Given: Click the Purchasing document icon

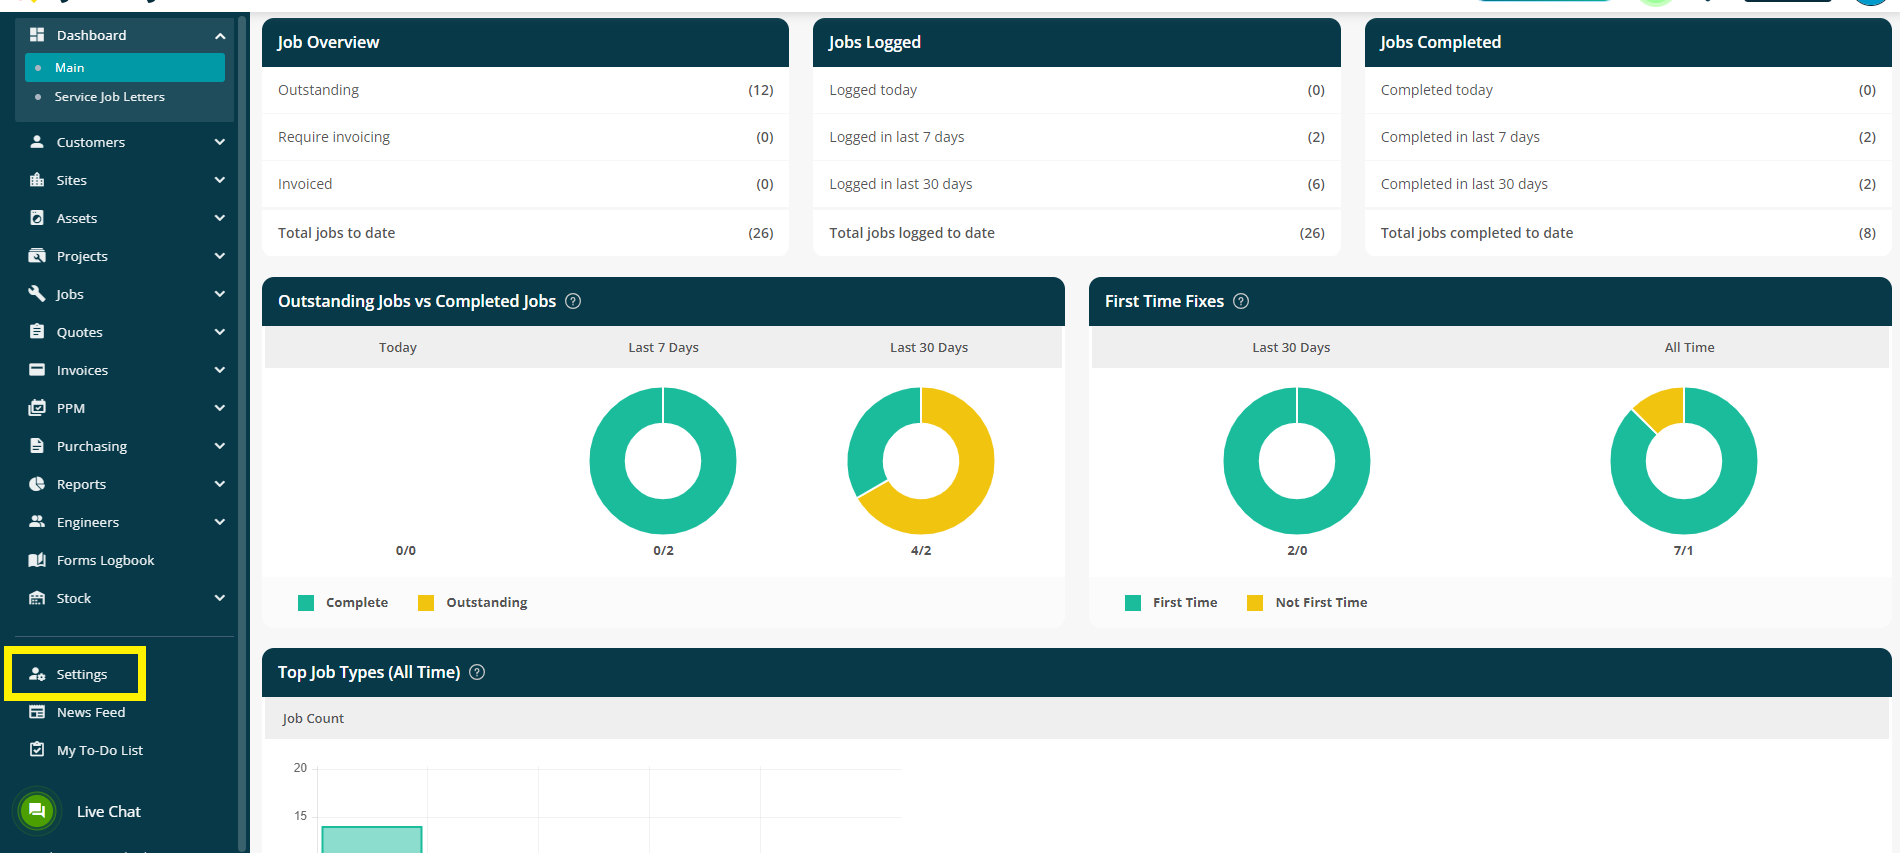Looking at the screenshot, I should pos(37,446).
